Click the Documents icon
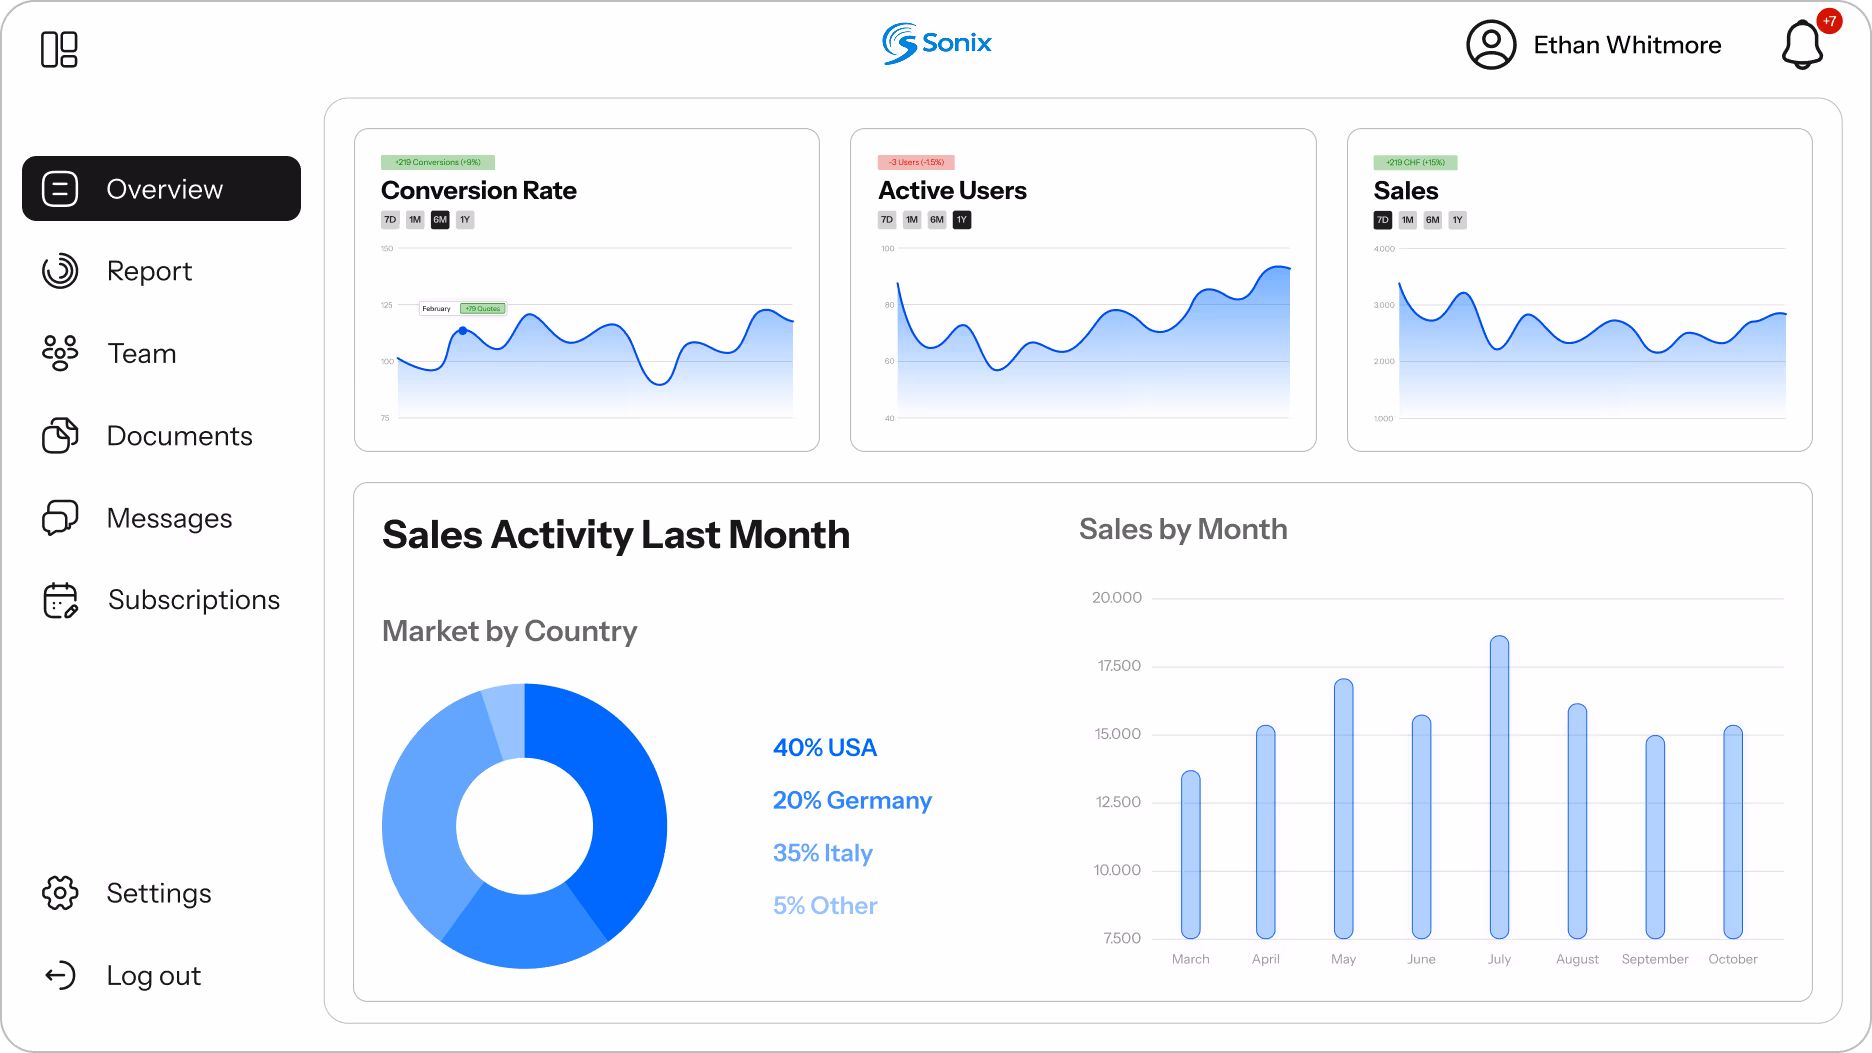Viewport: 1872px width, 1053px height. point(60,435)
